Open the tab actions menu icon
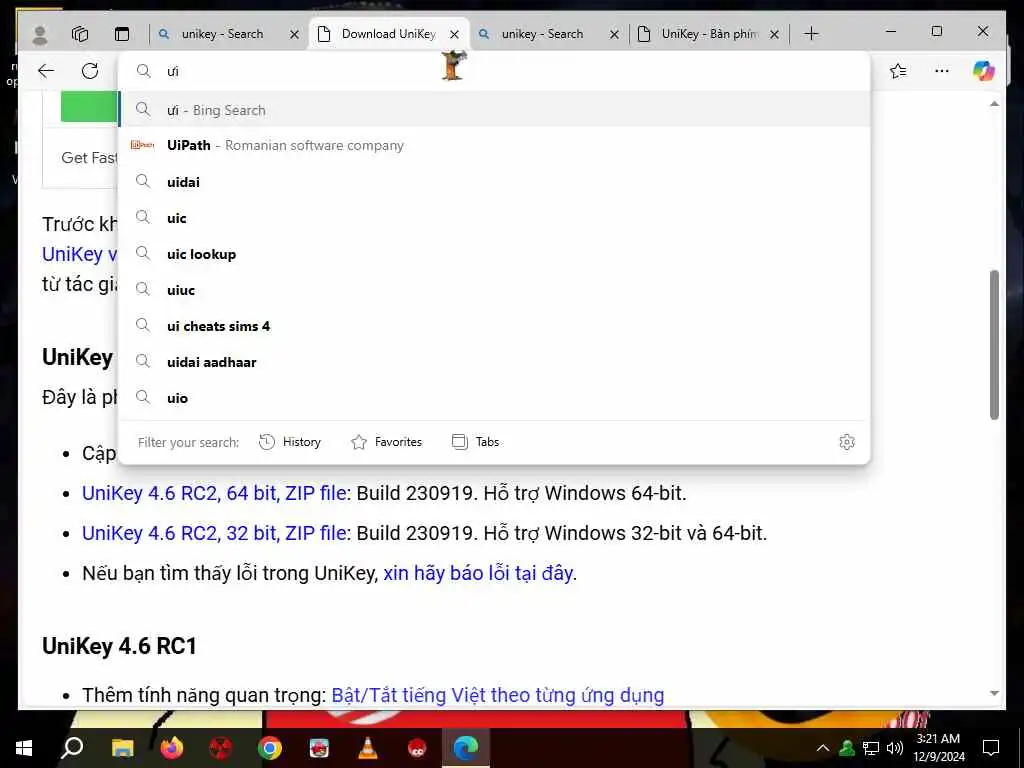 (122, 34)
